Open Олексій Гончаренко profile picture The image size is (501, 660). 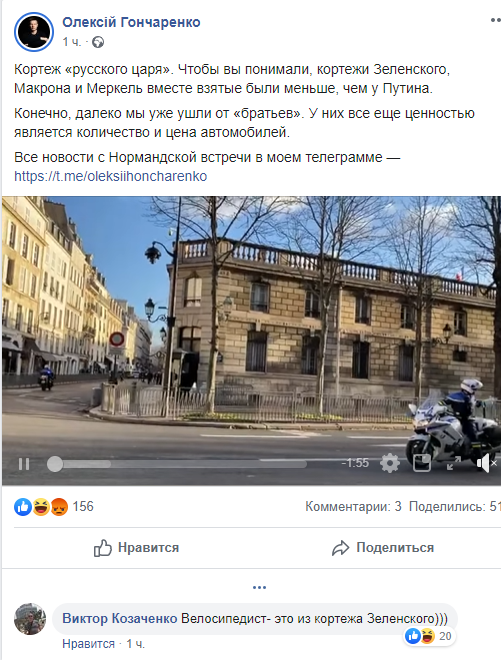coord(34,32)
